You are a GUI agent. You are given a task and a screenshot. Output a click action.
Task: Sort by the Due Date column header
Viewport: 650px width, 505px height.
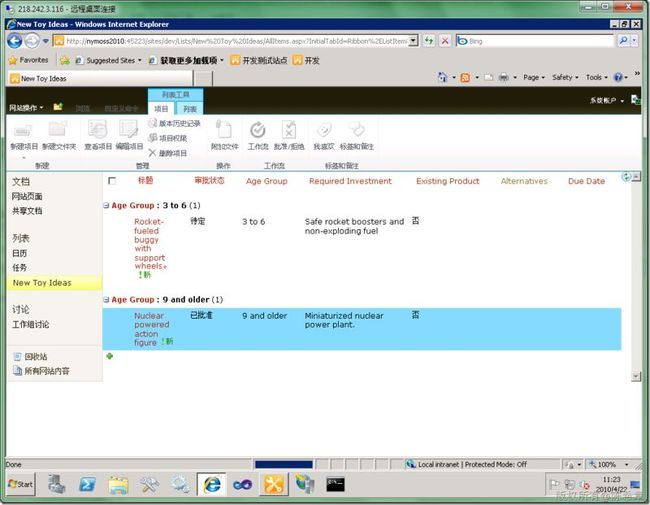pyautogui.click(x=586, y=181)
